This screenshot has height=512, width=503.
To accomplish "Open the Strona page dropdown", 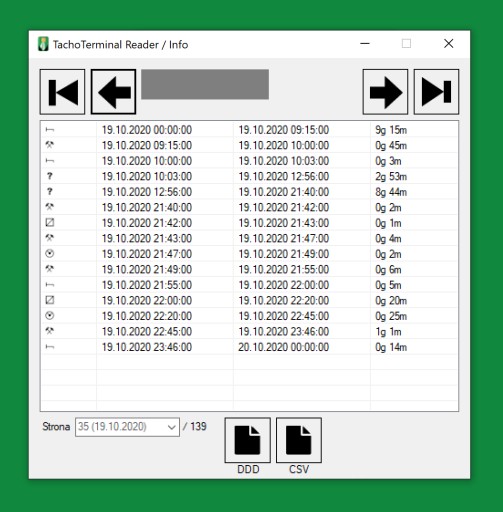I will [172, 427].
